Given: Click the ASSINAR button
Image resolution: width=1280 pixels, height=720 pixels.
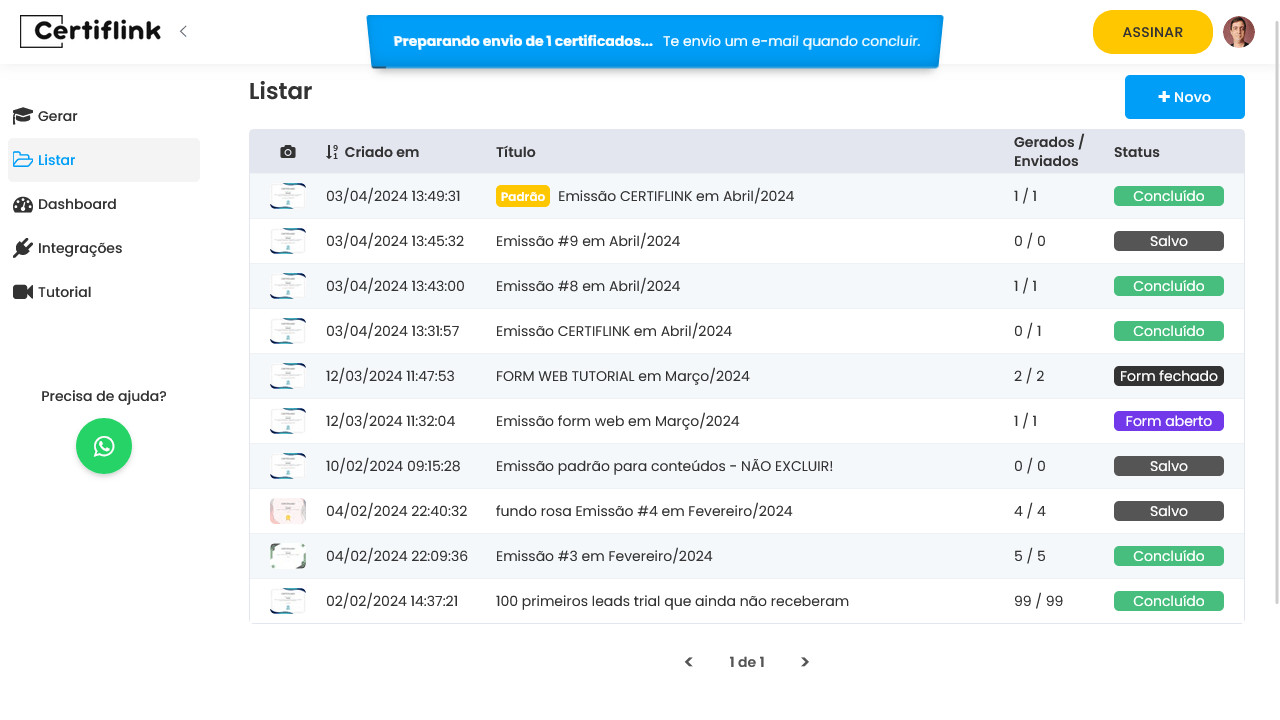Looking at the screenshot, I should click(1152, 32).
